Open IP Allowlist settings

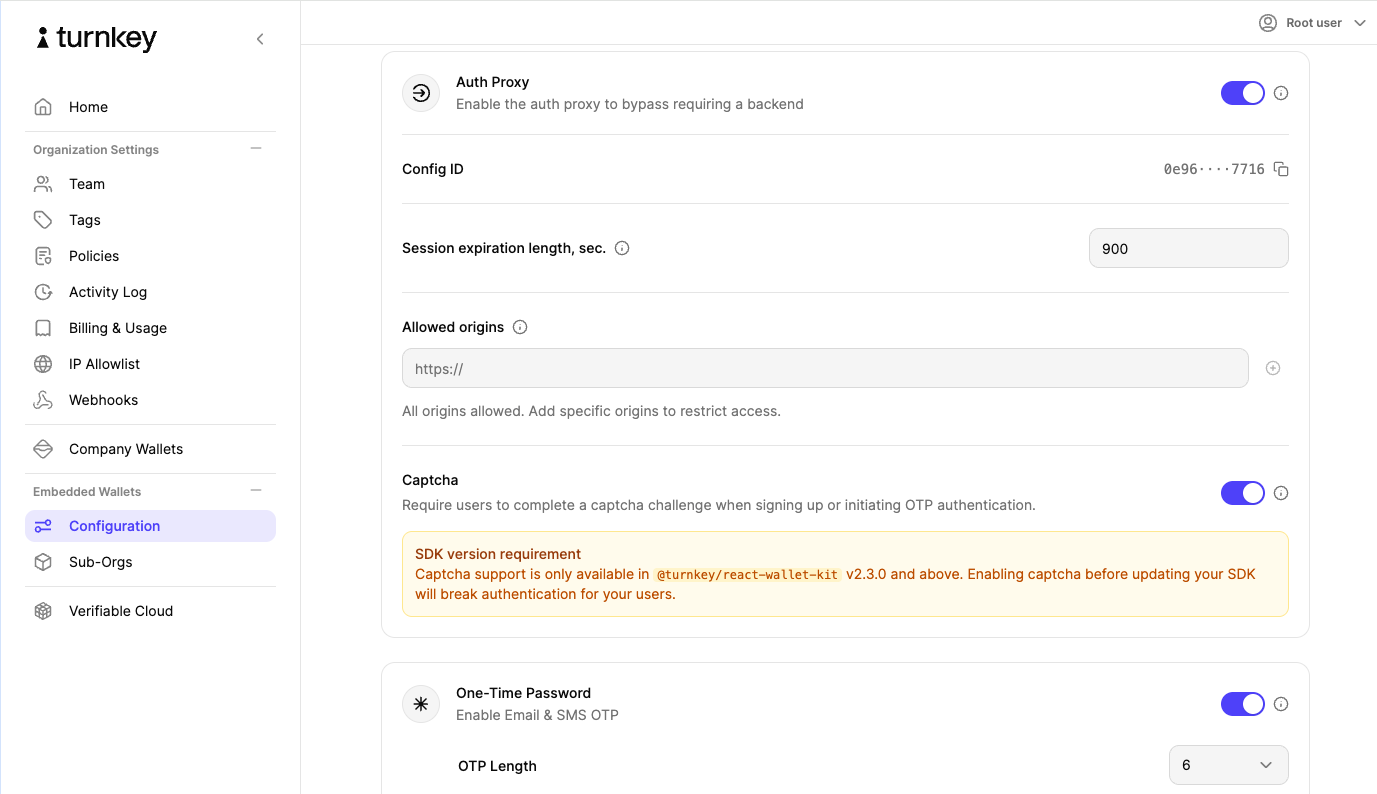(x=150, y=364)
